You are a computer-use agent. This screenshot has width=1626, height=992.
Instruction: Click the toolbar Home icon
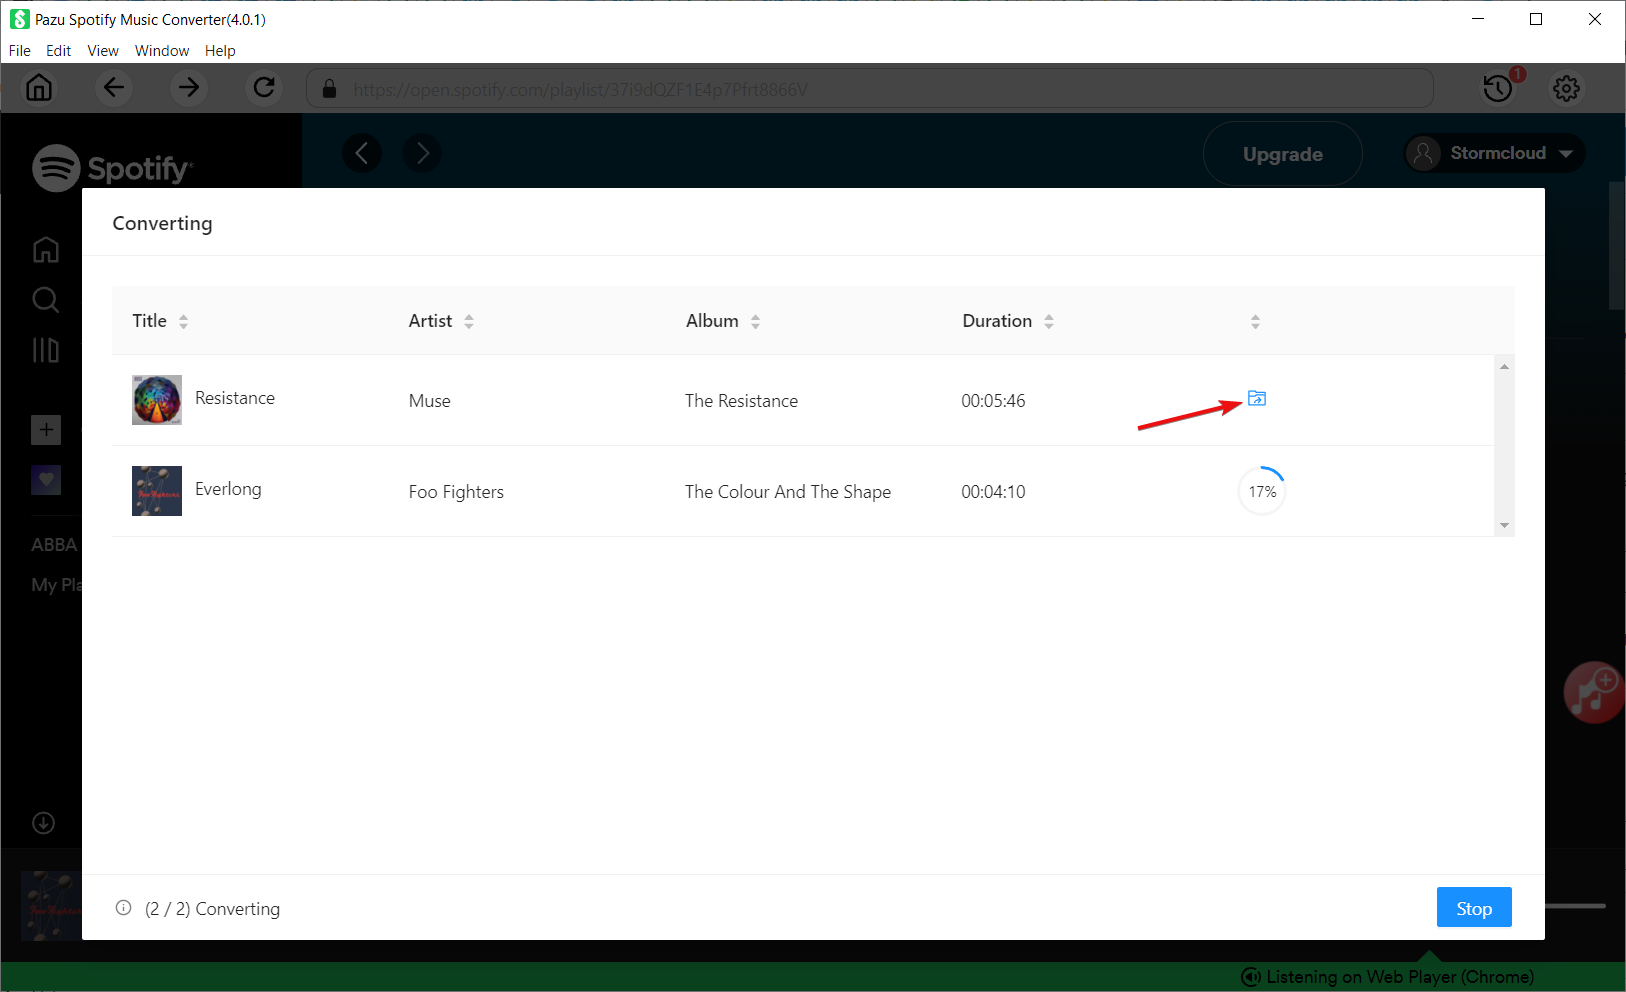39,88
